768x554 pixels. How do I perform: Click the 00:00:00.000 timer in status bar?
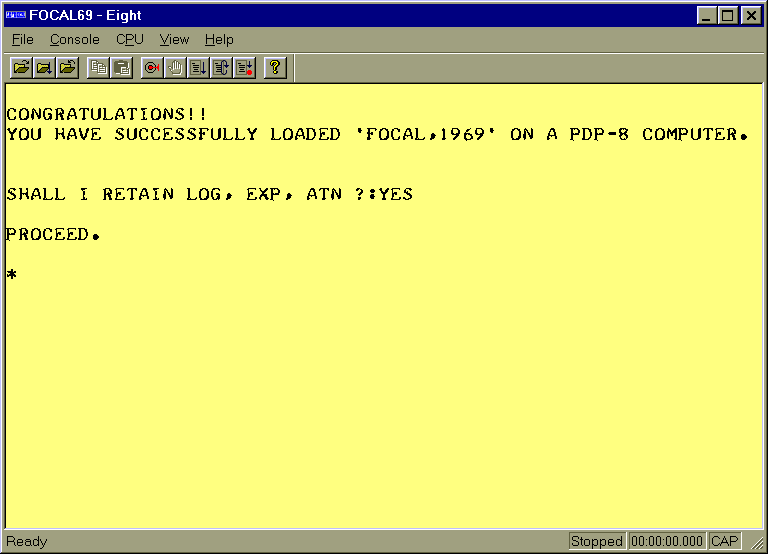667,541
